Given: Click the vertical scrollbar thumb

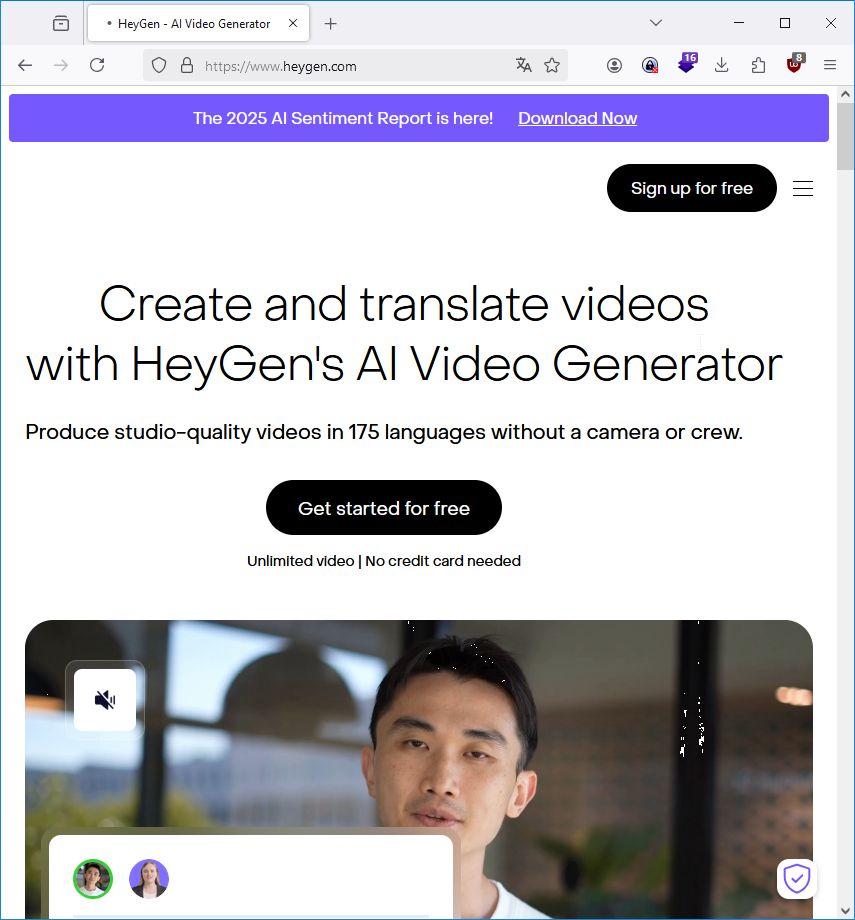Looking at the screenshot, I should click(x=845, y=136).
